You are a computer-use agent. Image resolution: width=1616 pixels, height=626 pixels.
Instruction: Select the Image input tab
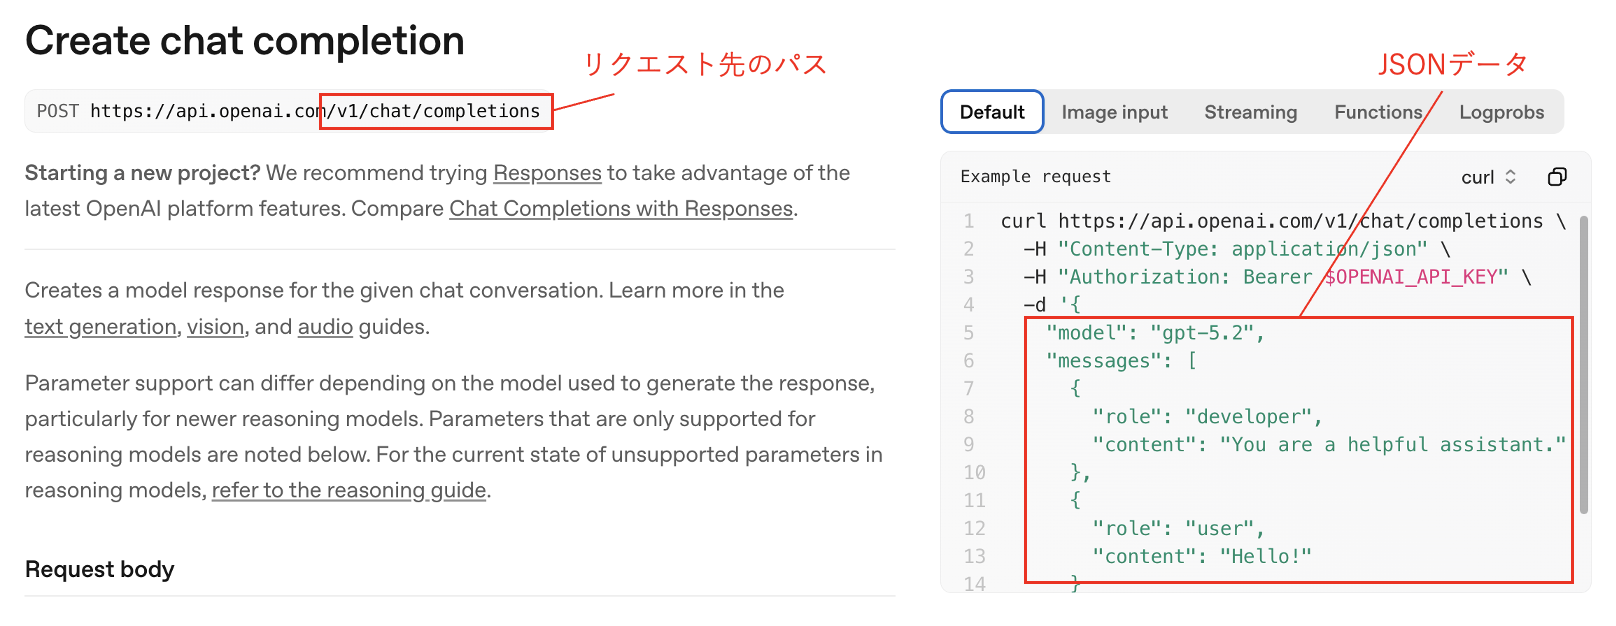(x=1114, y=112)
